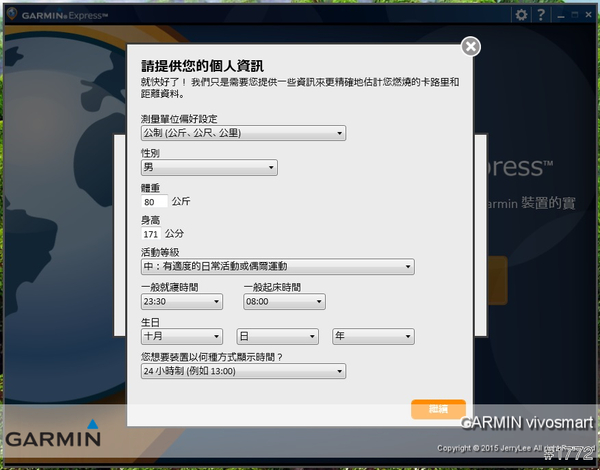Open the birthday year 年 dropdown
The height and width of the screenshot is (470, 600).
click(x=373, y=336)
